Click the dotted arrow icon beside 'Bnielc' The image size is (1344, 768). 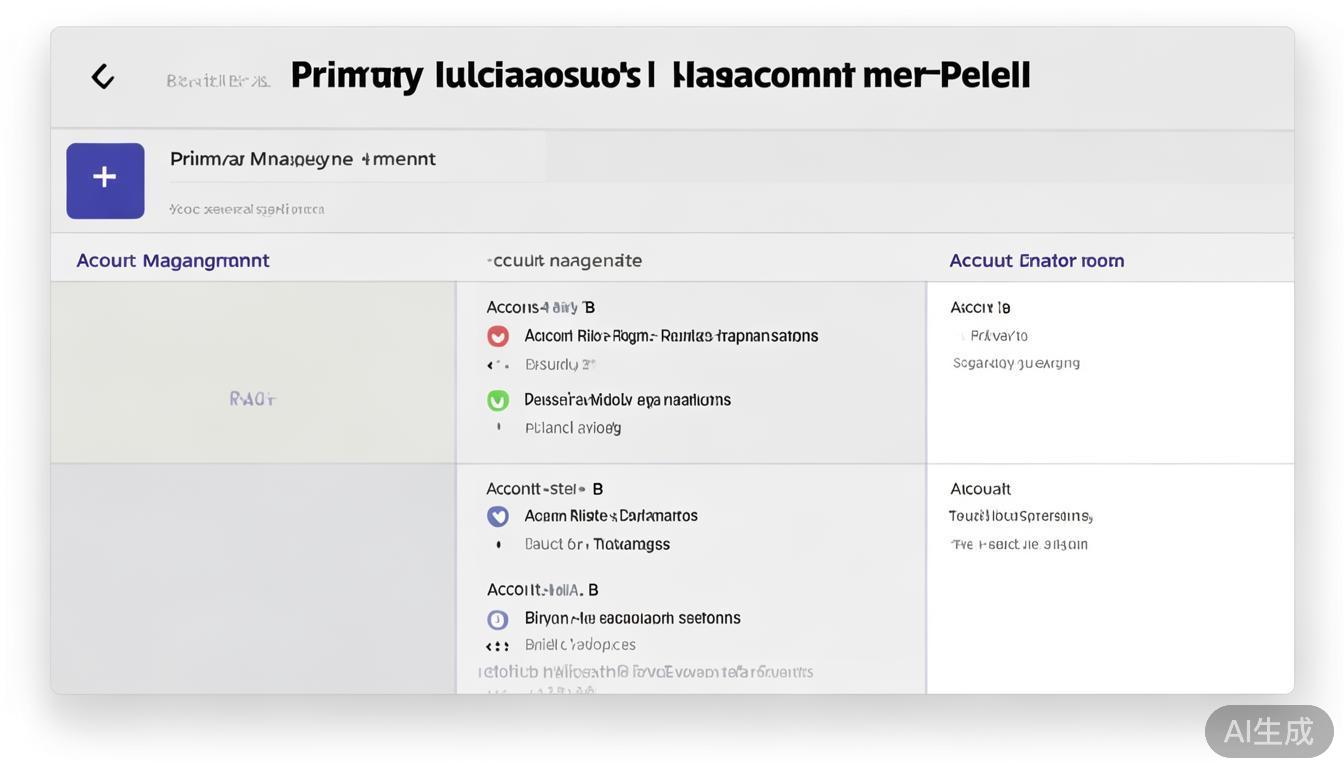[x=497, y=646]
